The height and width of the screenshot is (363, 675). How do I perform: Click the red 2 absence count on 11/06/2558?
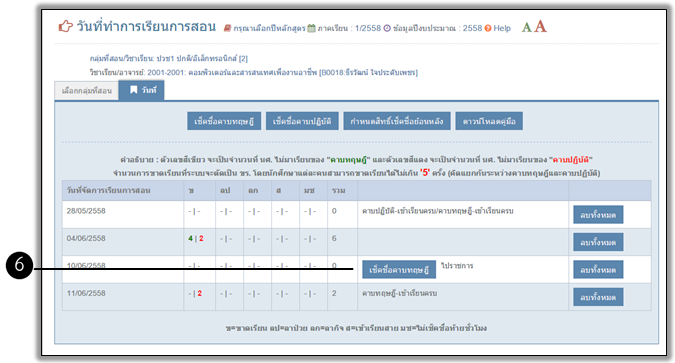pos(200,293)
